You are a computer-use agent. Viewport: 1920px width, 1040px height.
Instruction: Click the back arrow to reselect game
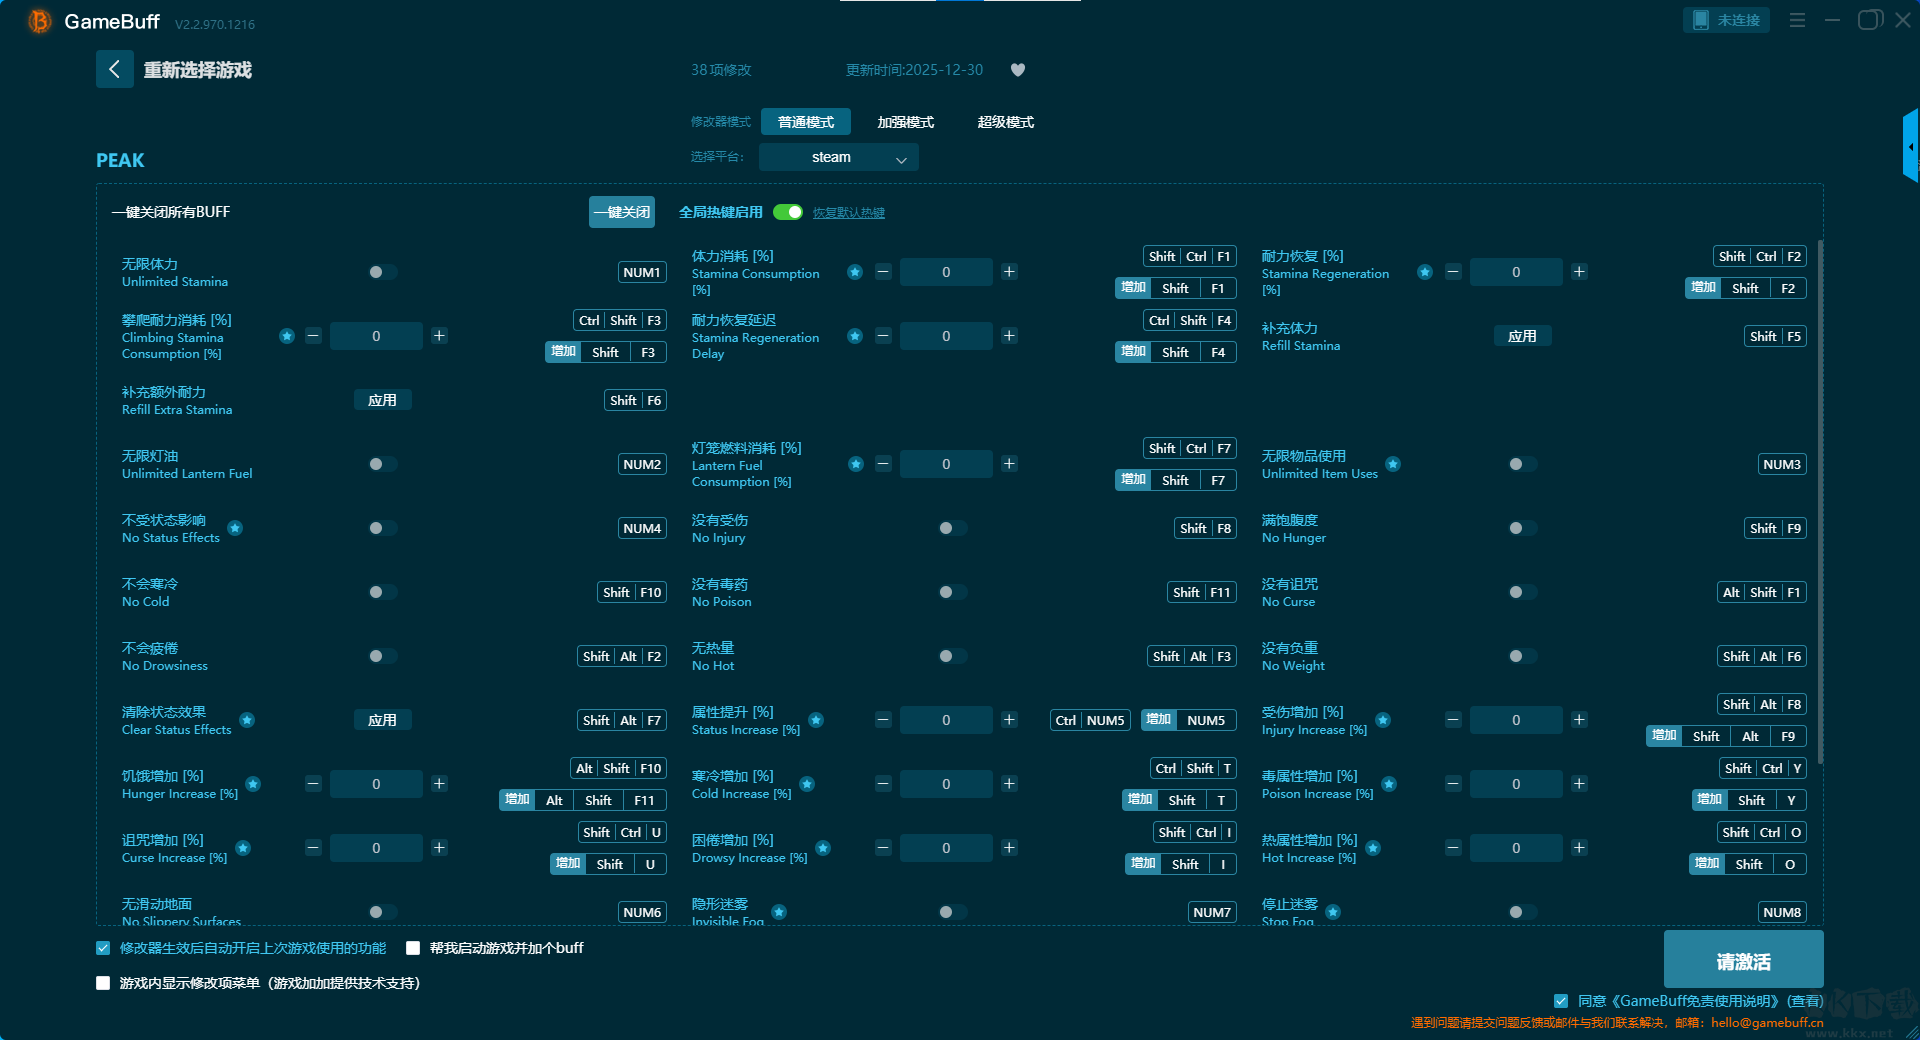click(114, 69)
